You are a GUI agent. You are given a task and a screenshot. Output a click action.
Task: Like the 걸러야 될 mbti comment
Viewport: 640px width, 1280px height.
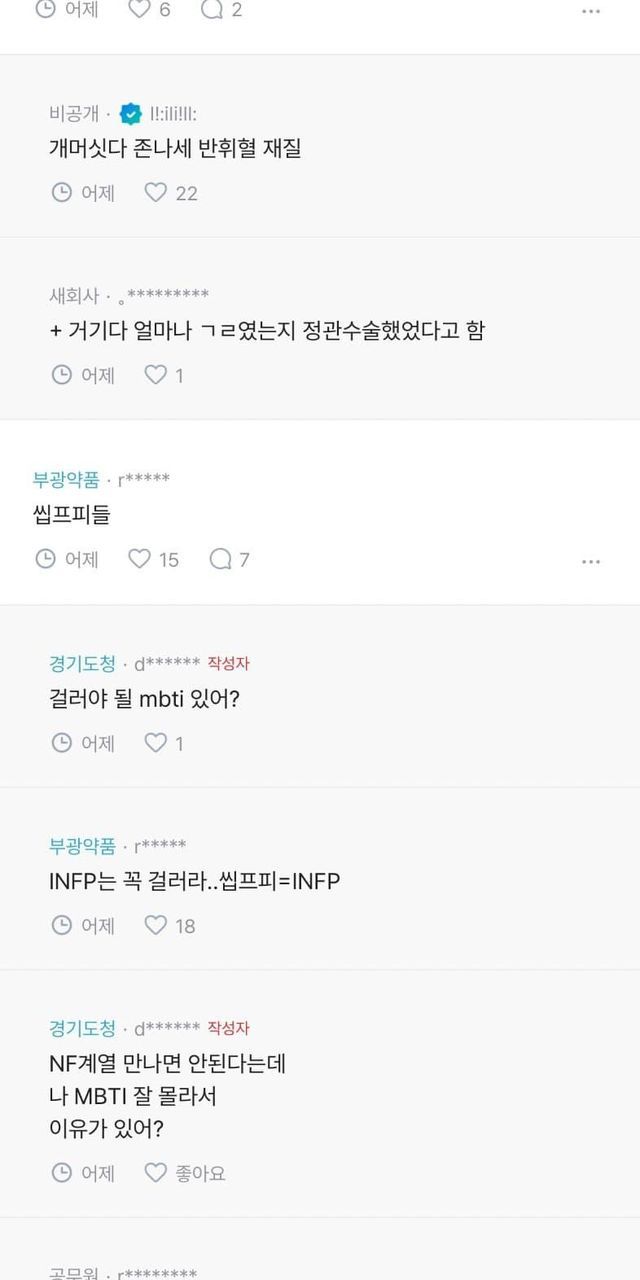[155, 743]
